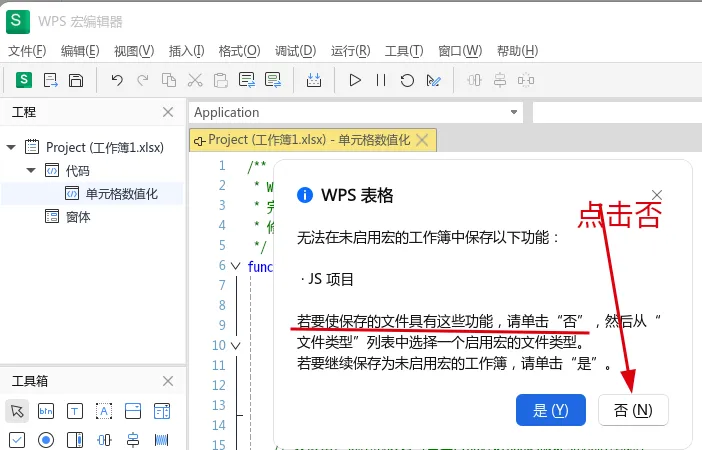Click the copy toolbar icon
The image size is (702, 450).
coord(169,80)
